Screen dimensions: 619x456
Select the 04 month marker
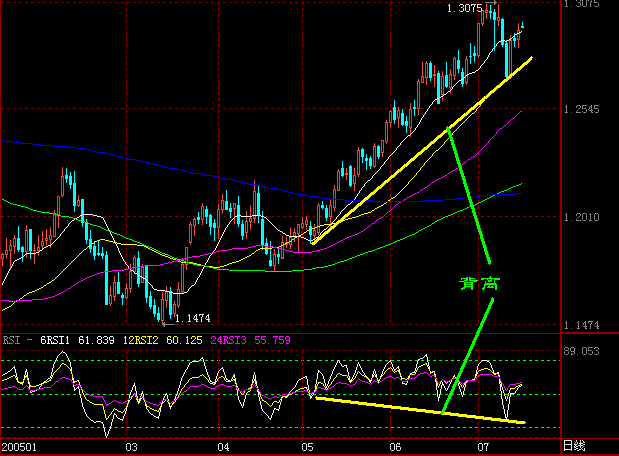(x=223, y=447)
